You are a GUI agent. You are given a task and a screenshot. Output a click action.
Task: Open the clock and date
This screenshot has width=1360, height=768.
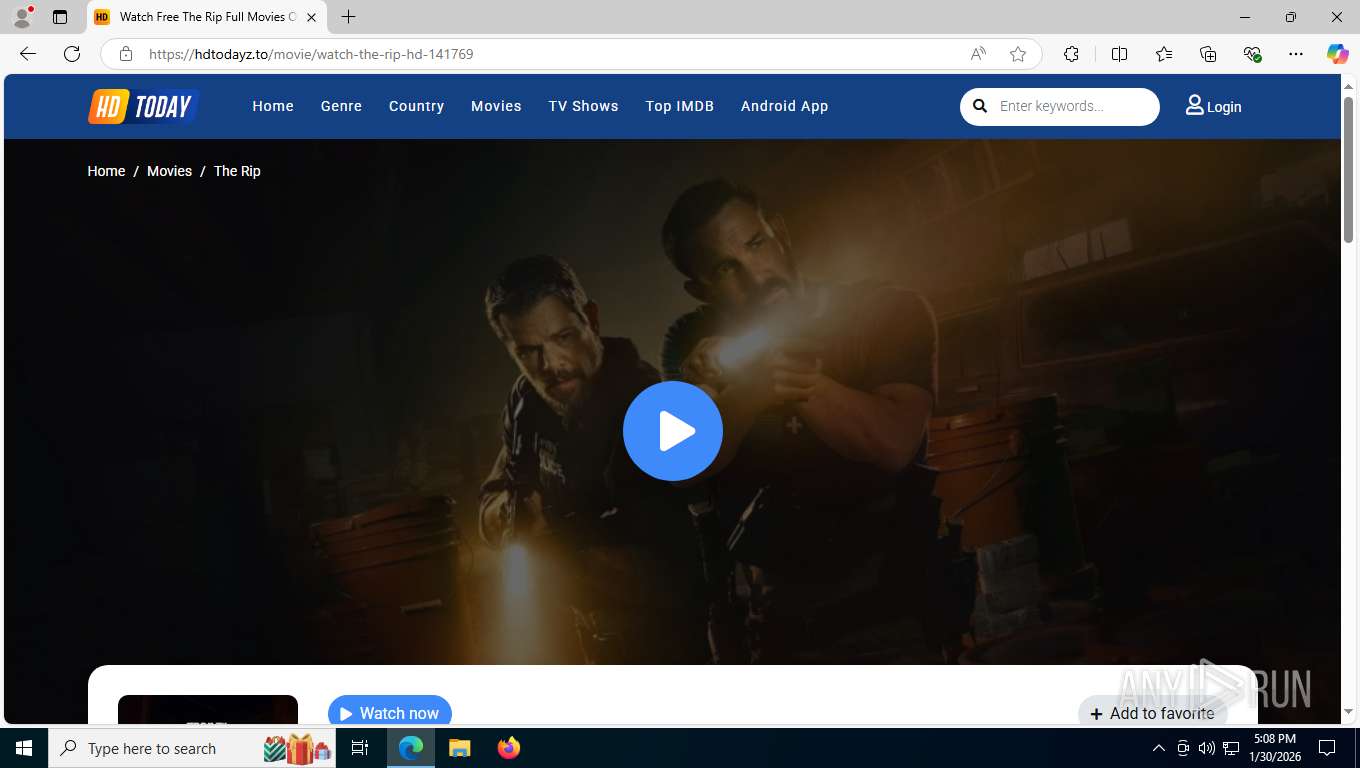click(1274, 748)
